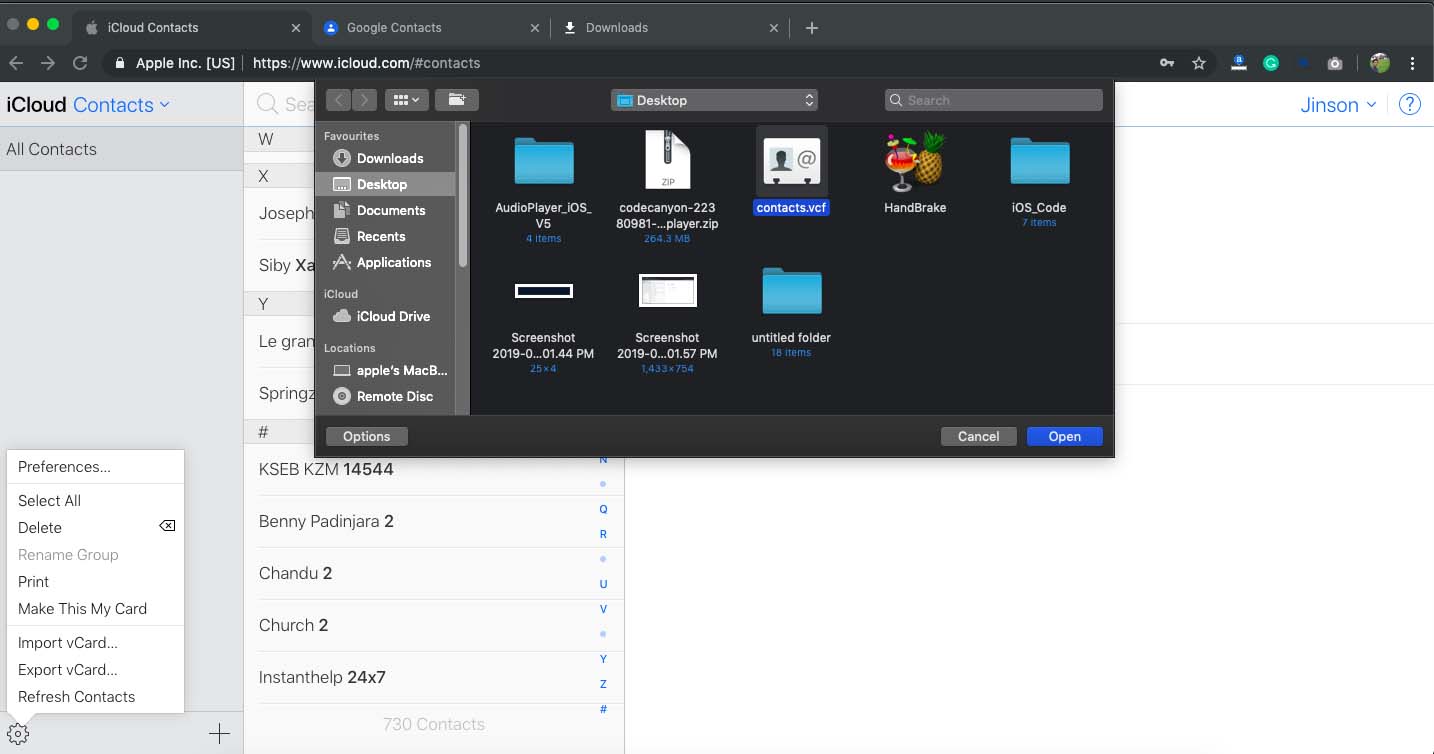Screen dimensions: 1434x754
Task: Go forward in file dialog folder history
Action: pyautogui.click(x=365, y=100)
